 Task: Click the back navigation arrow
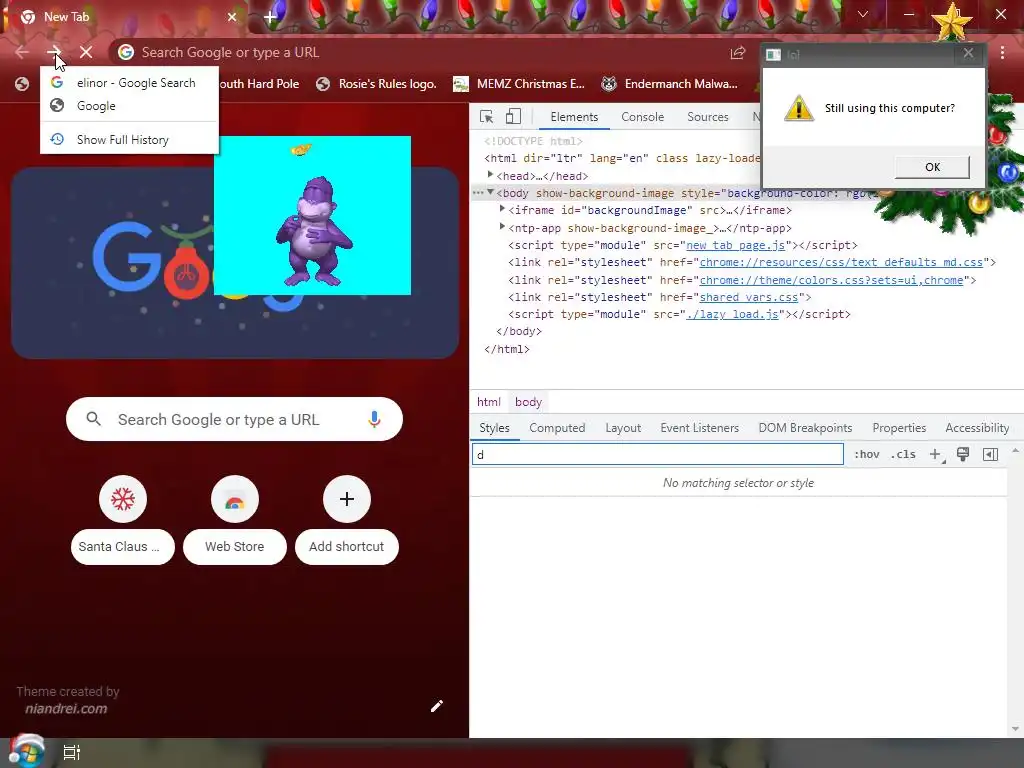pos(22,52)
